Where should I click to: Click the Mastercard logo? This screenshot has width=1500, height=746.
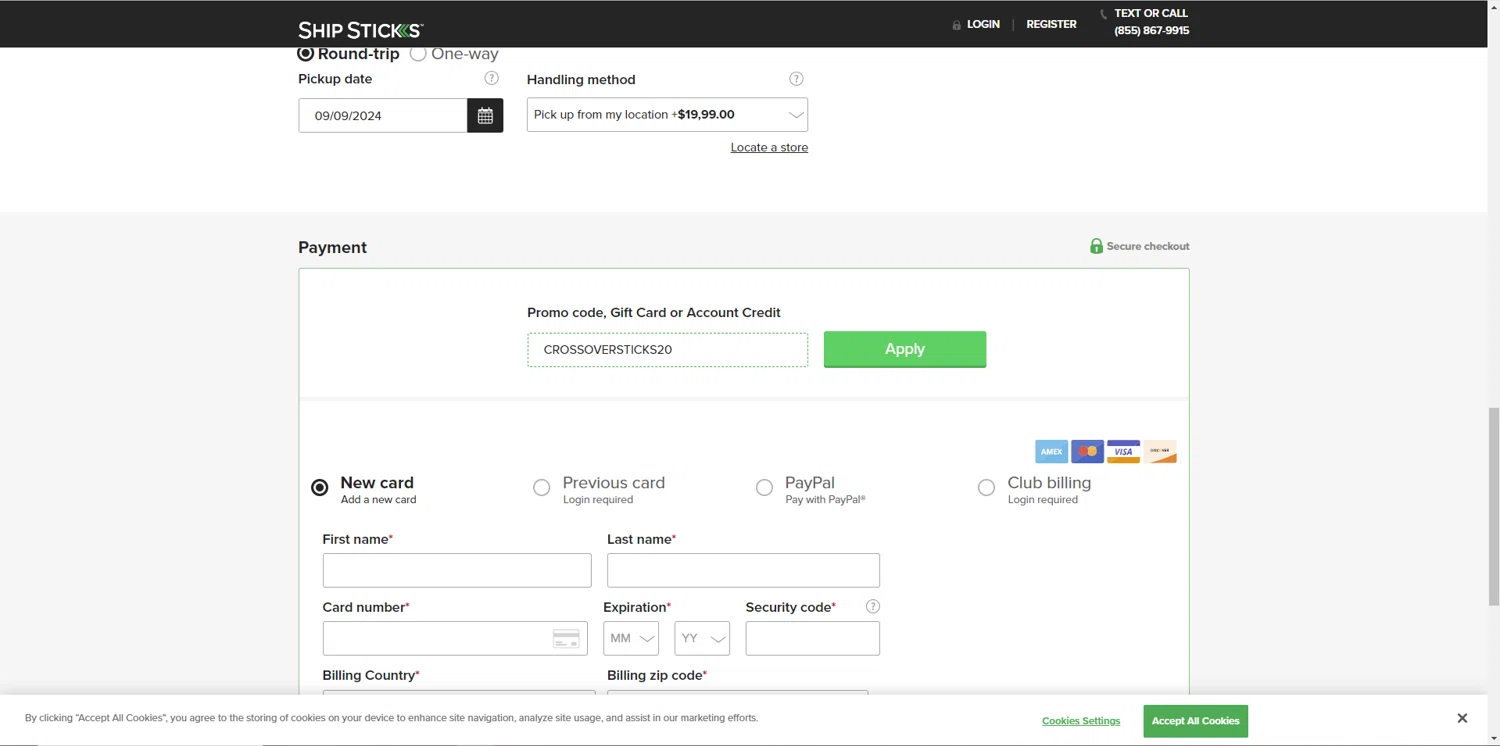coord(1088,452)
